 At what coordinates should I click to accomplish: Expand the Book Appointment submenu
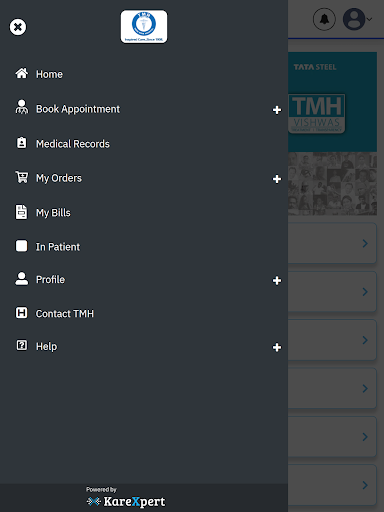277,110
